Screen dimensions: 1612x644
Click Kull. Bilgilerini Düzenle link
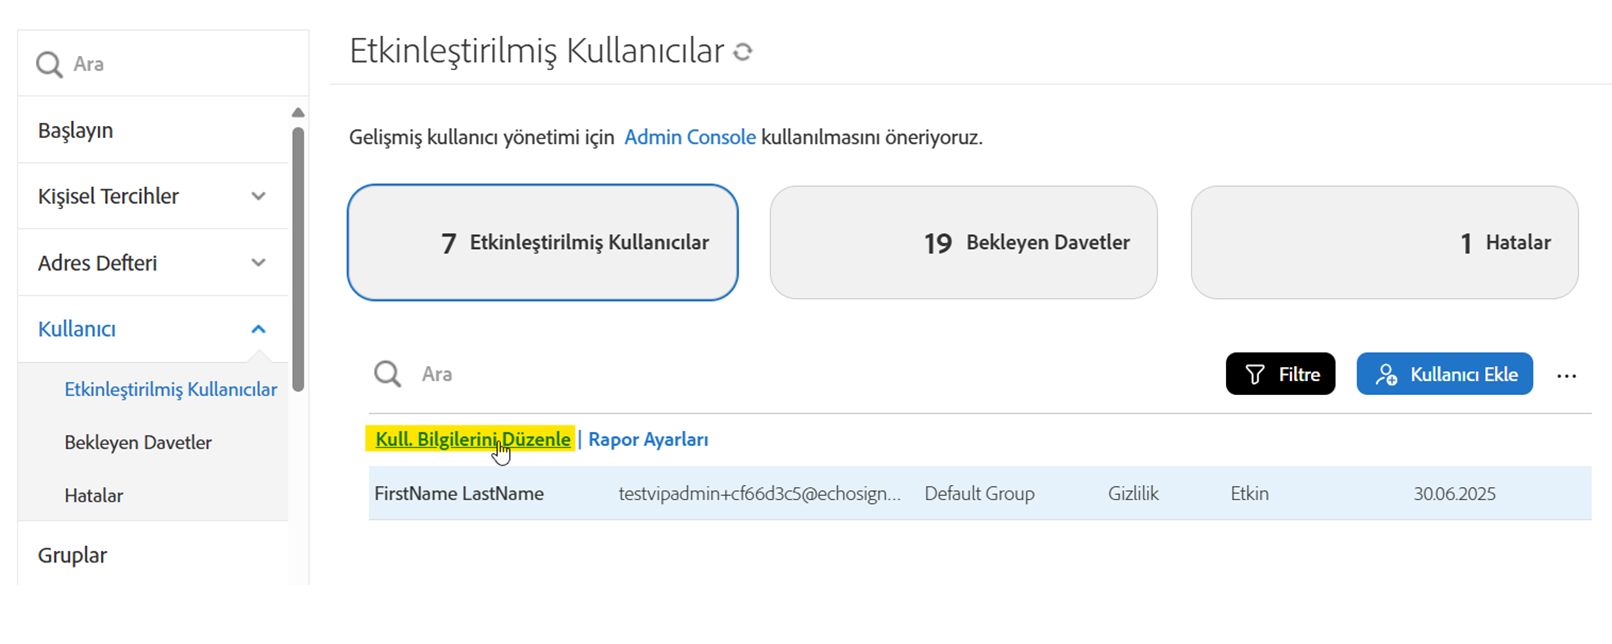[473, 440]
